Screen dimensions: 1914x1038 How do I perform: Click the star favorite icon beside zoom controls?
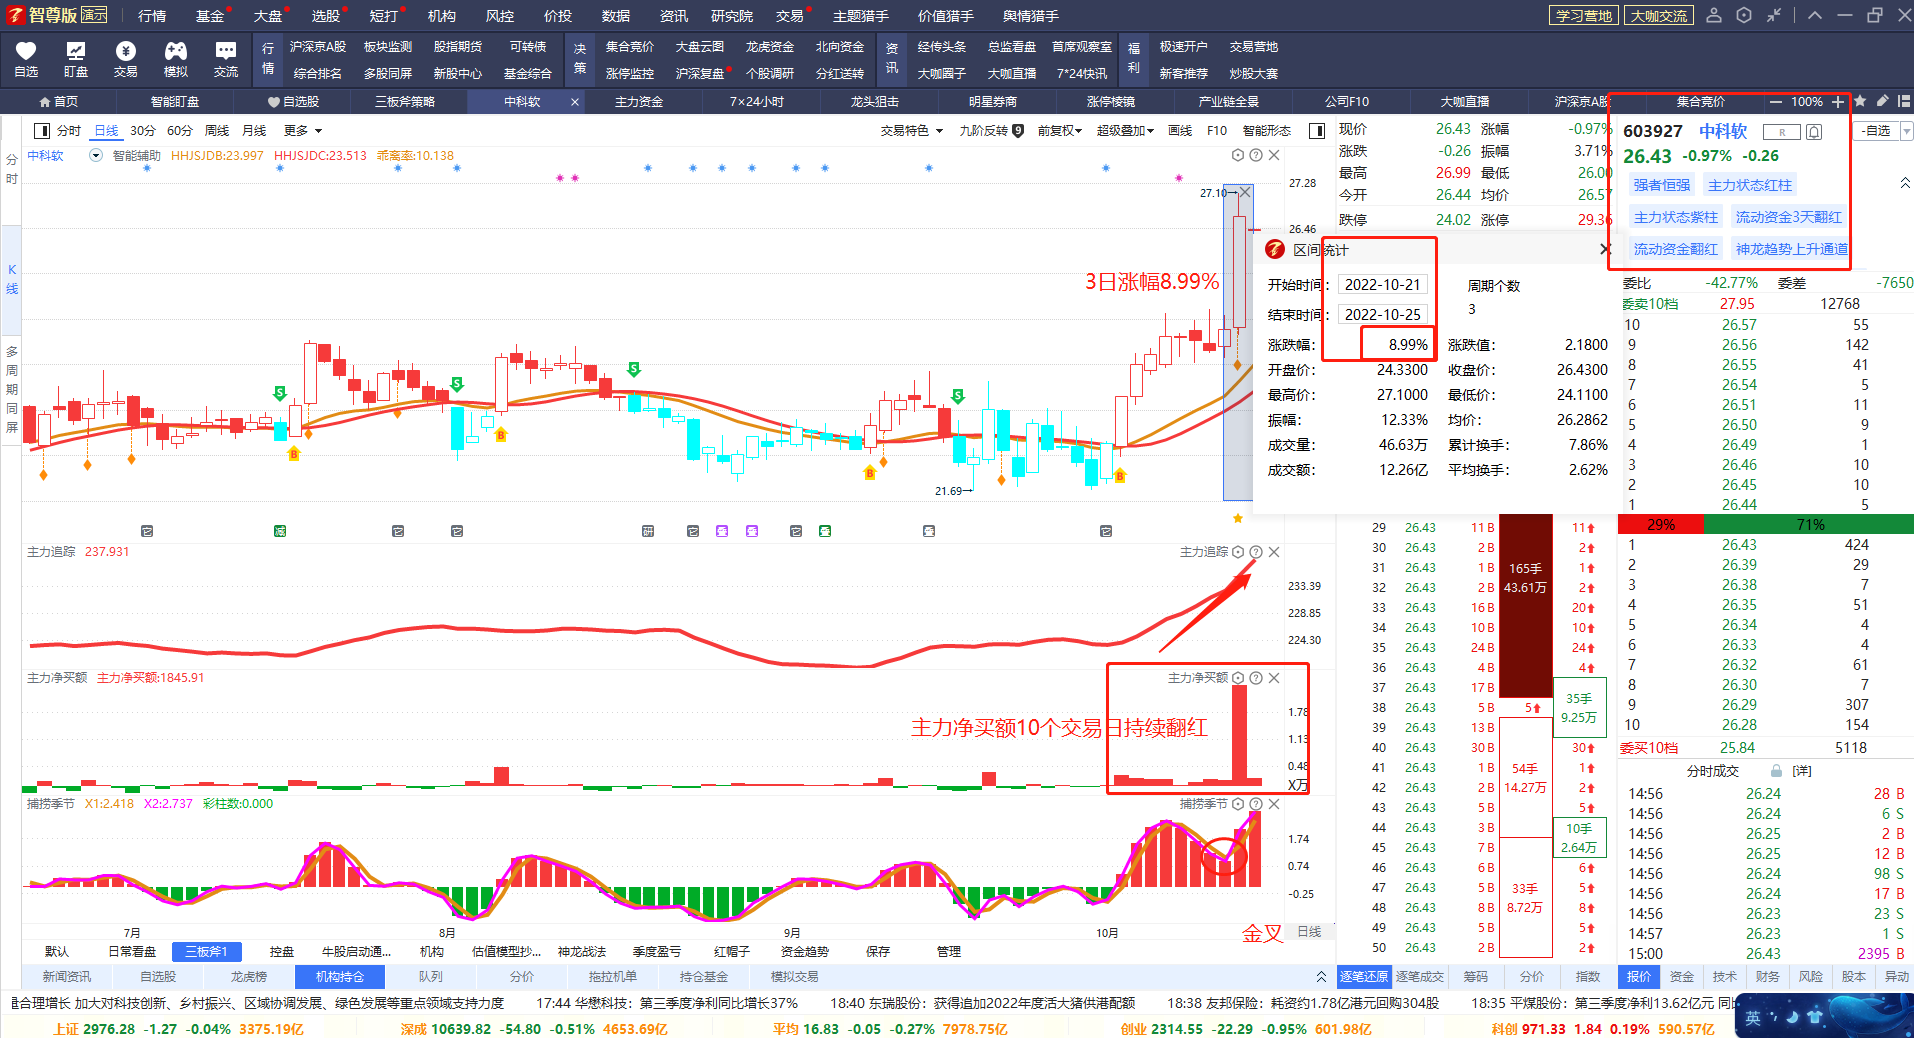1860,101
